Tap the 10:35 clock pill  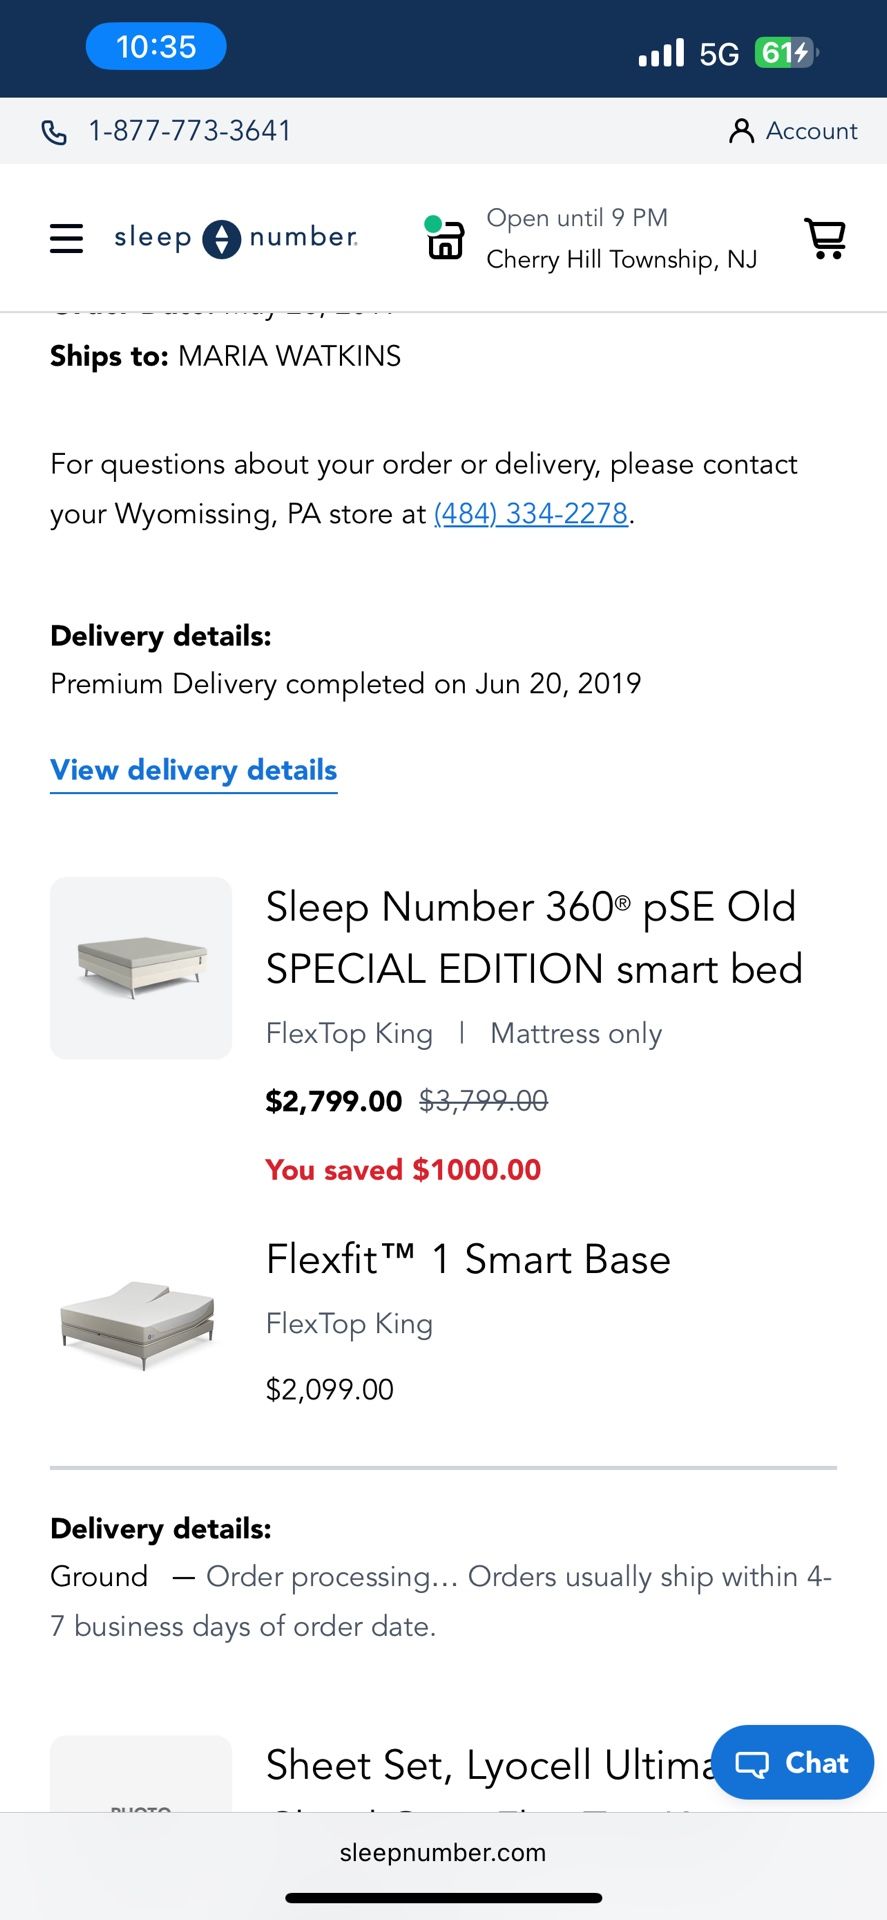click(156, 46)
